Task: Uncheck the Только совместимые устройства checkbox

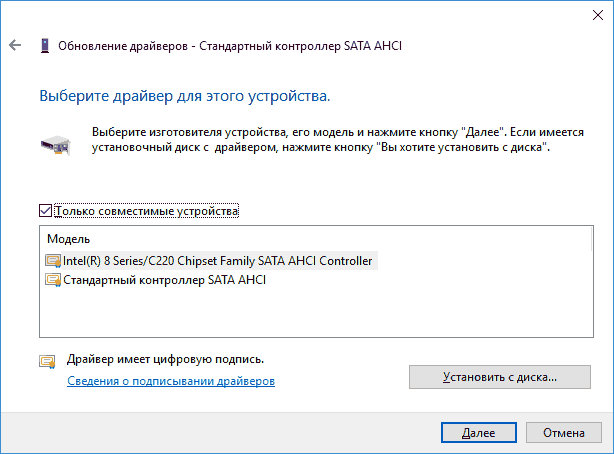Action: coord(45,211)
